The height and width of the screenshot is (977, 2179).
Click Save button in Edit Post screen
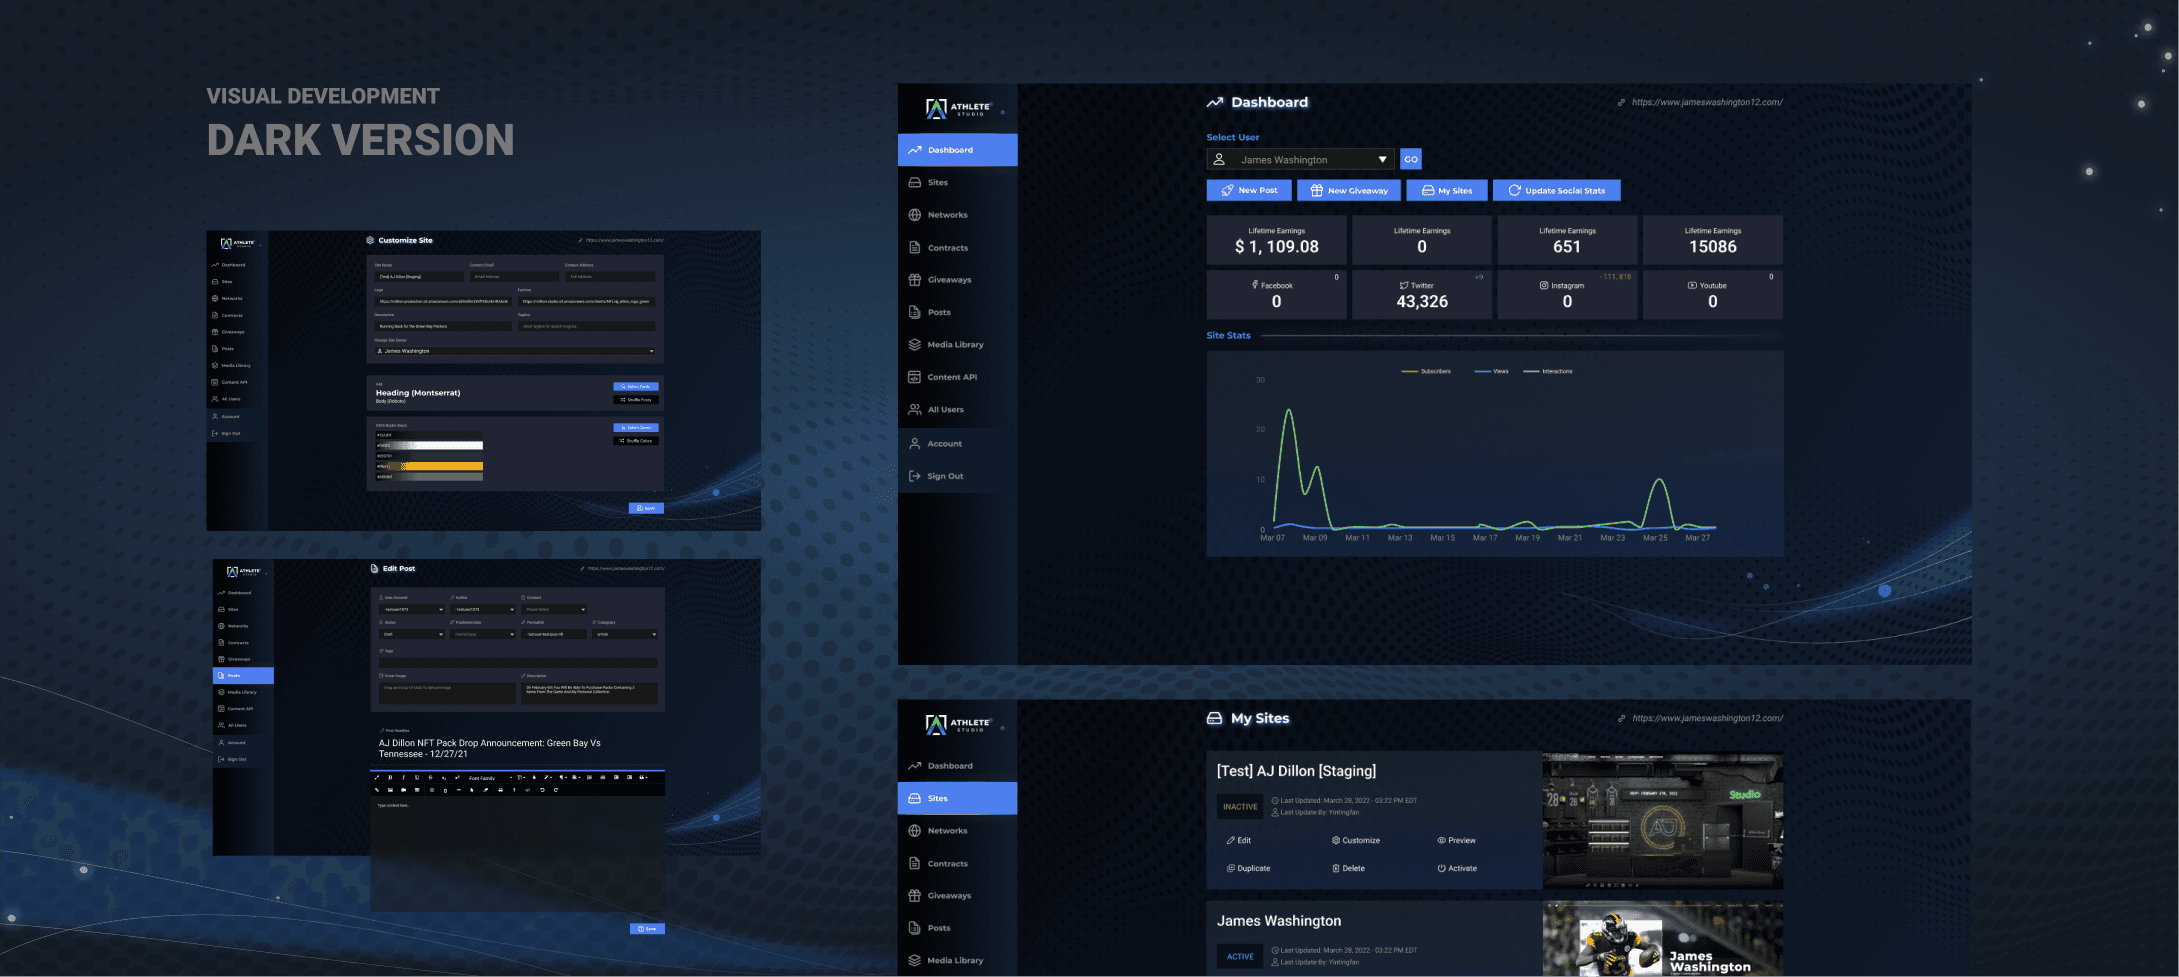(x=647, y=929)
